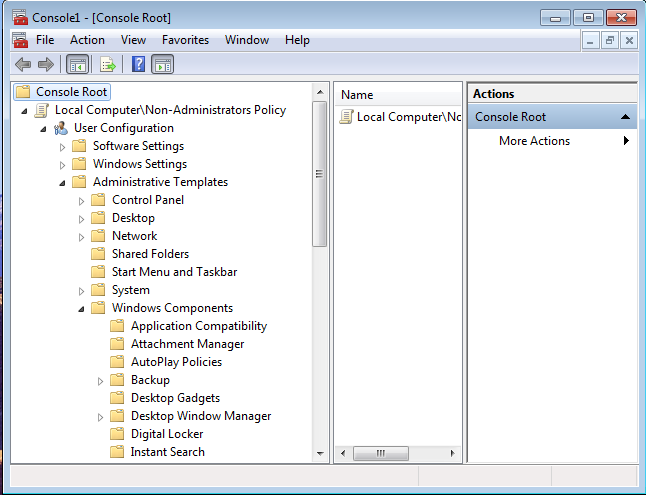Expand the Control Panel tree node
This screenshot has width=646, height=495.
coord(82,201)
